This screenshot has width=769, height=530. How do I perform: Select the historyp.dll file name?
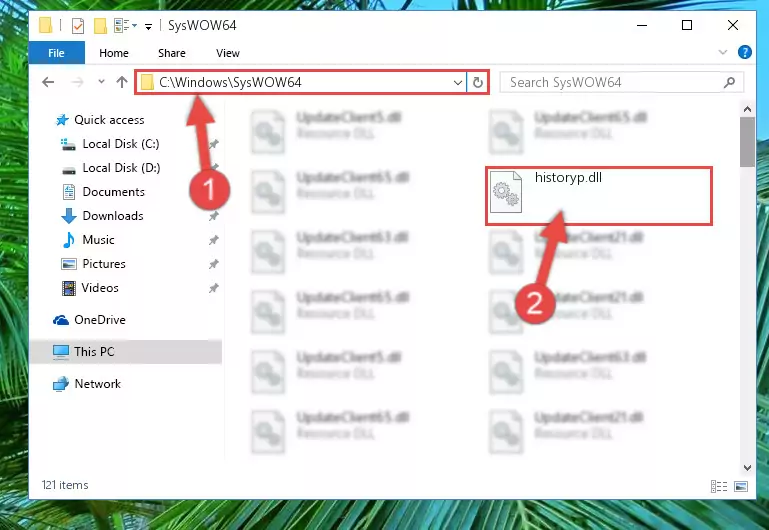[568, 177]
